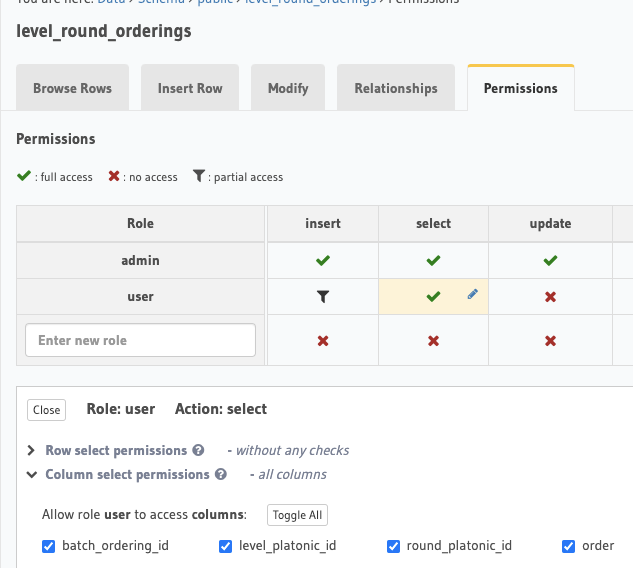This screenshot has height=568, width=633.
Task: Uncheck the level_platonic_id column checkbox
Action: click(225, 546)
